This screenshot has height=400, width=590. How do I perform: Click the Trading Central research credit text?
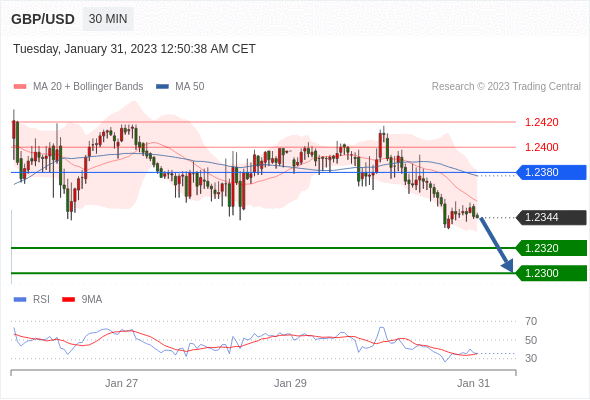506,87
